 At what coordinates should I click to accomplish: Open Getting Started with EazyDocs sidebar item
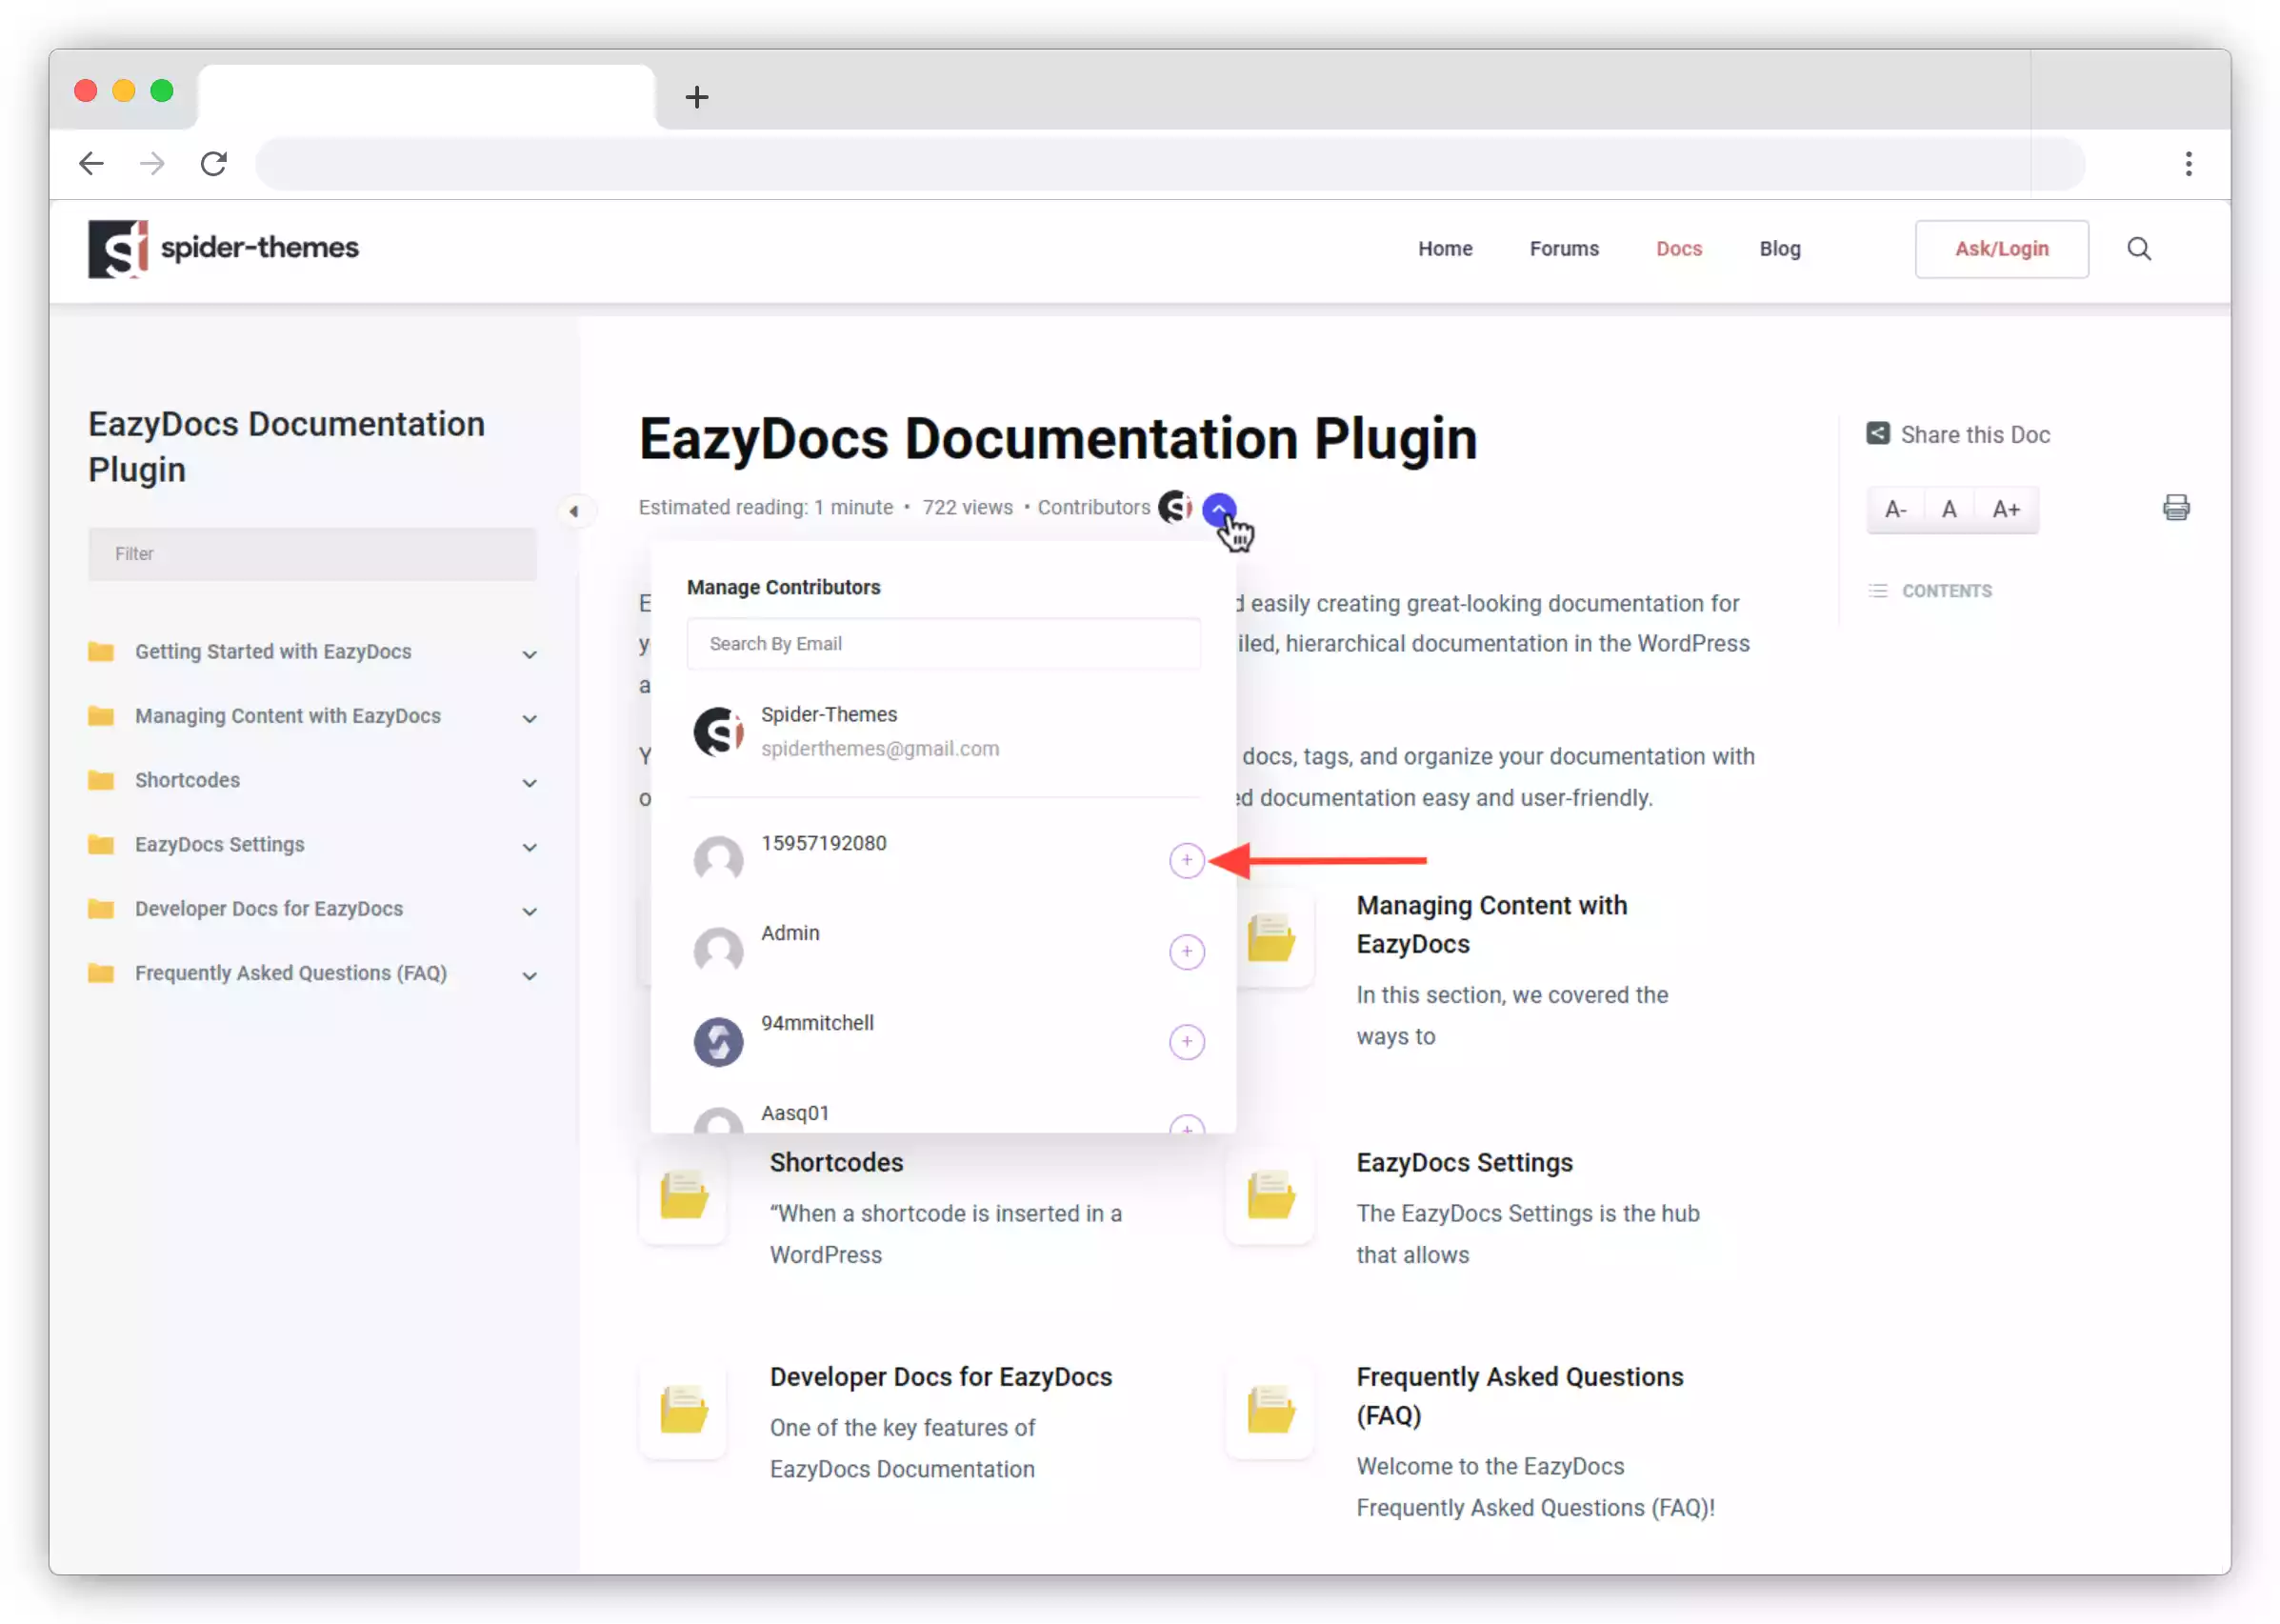pos(272,651)
